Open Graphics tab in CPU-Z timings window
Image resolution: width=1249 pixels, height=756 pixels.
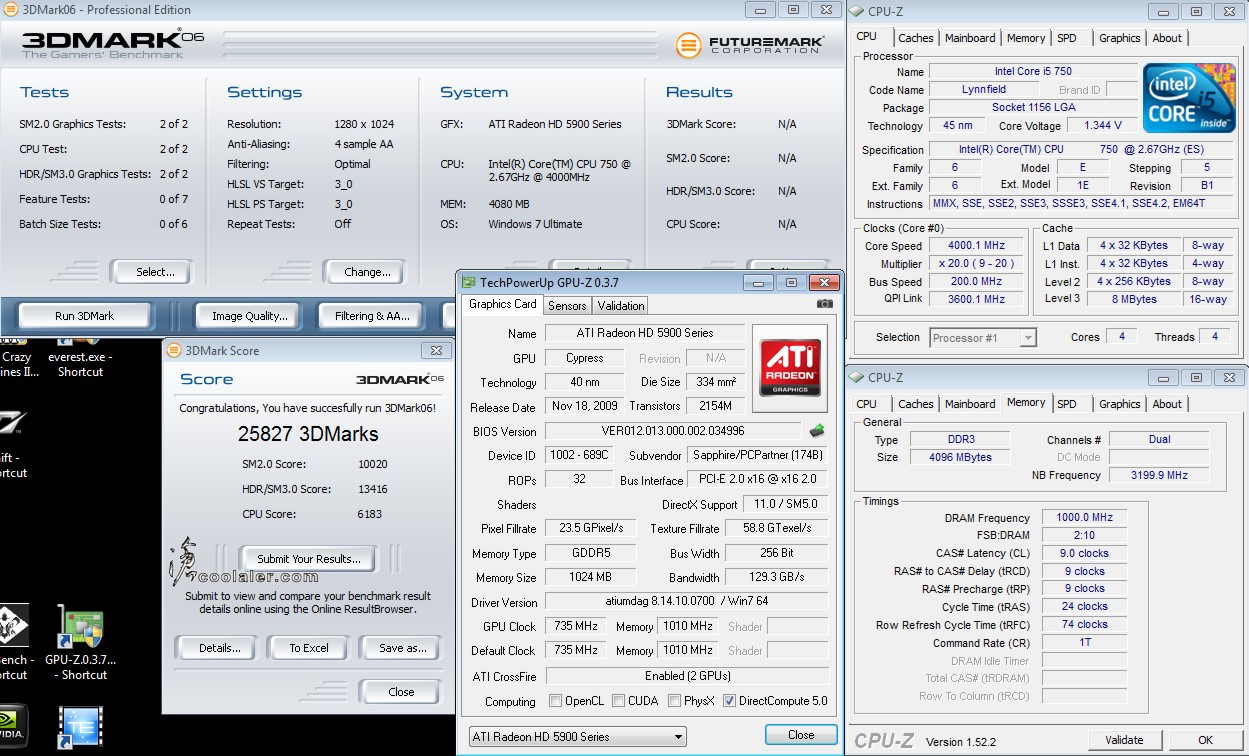[x=1119, y=404]
